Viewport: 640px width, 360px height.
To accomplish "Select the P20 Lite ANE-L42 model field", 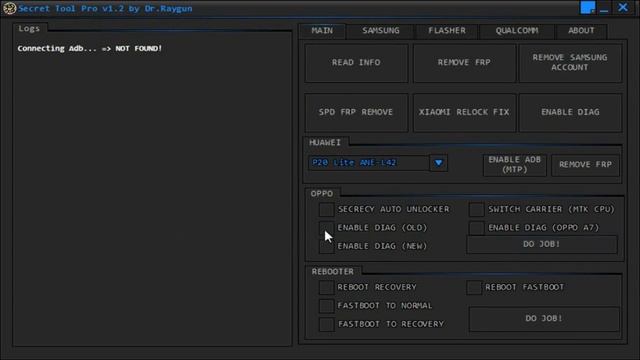I will pyautogui.click(x=369, y=163).
